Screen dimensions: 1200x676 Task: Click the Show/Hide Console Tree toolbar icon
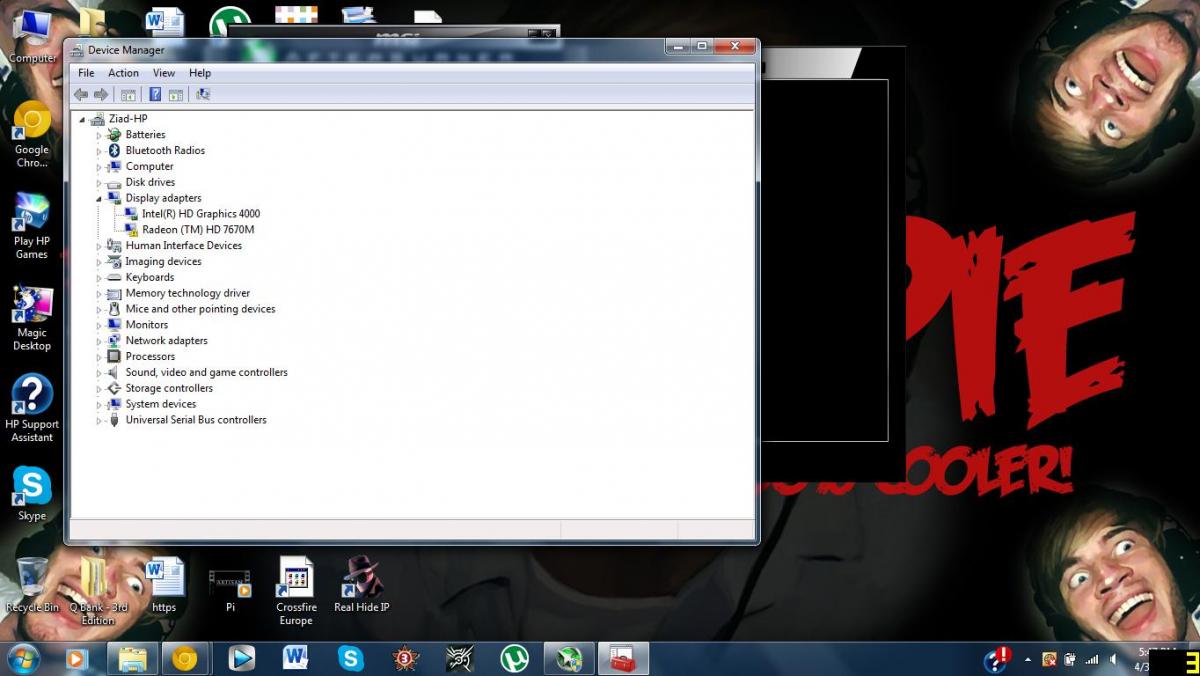pyautogui.click(x=128, y=94)
